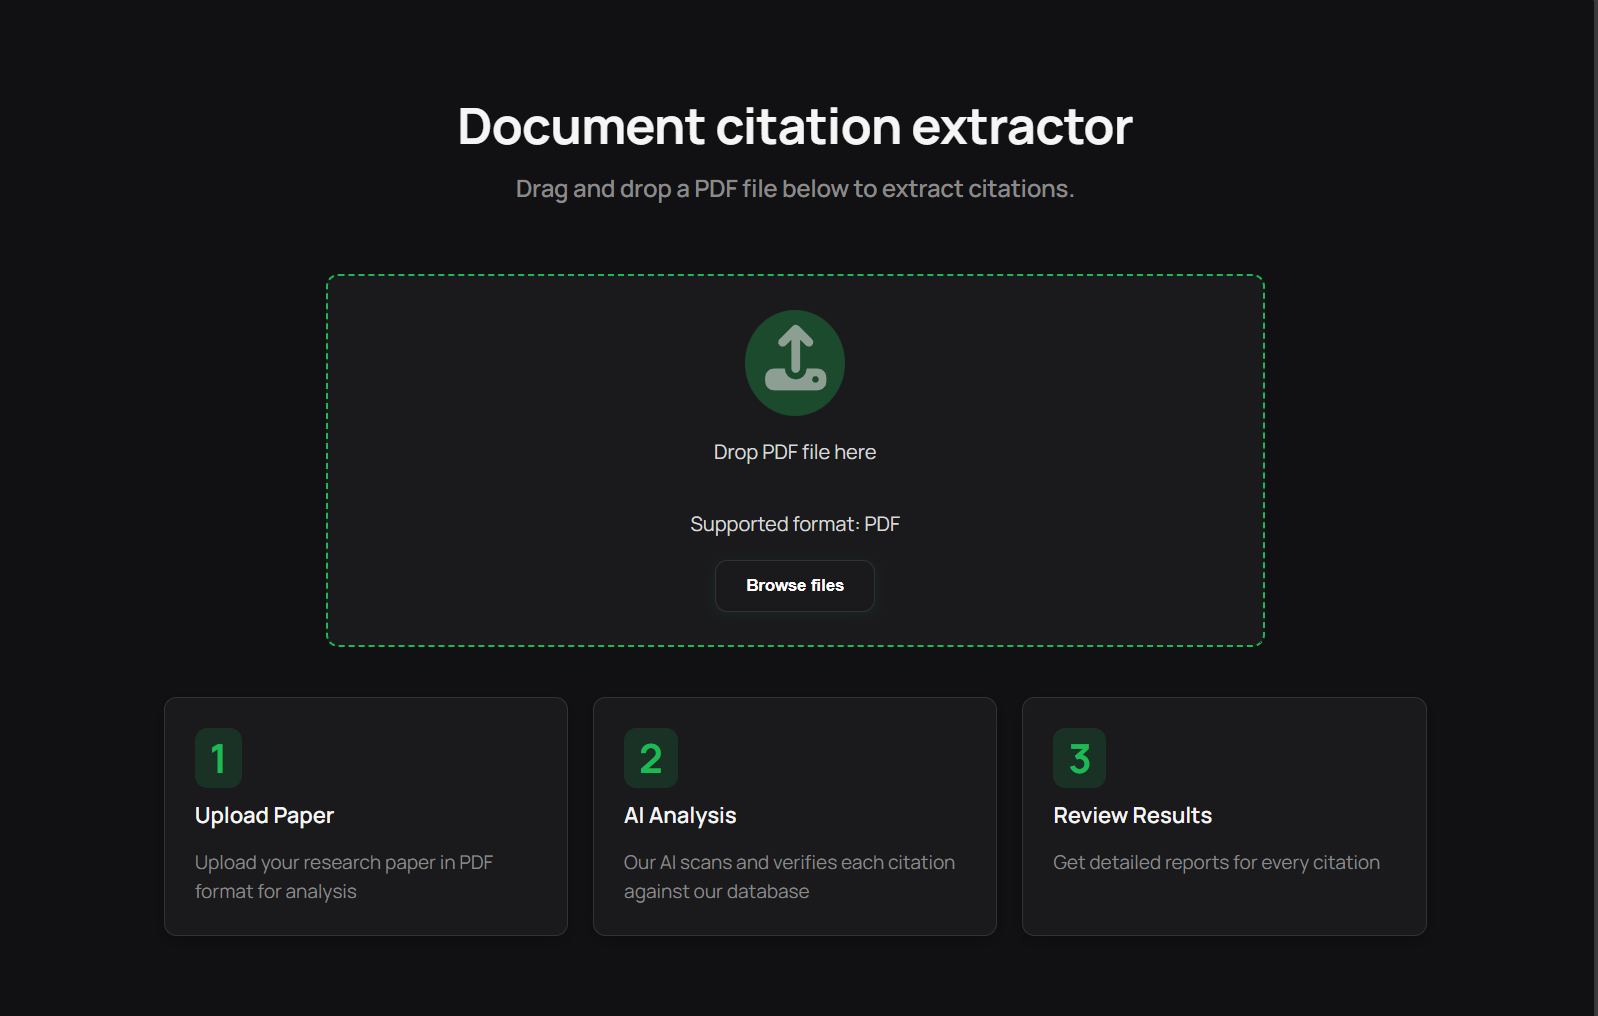Click the number 2 step badge
The height and width of the screenshot is (1016, 1598).
(650, 758)
